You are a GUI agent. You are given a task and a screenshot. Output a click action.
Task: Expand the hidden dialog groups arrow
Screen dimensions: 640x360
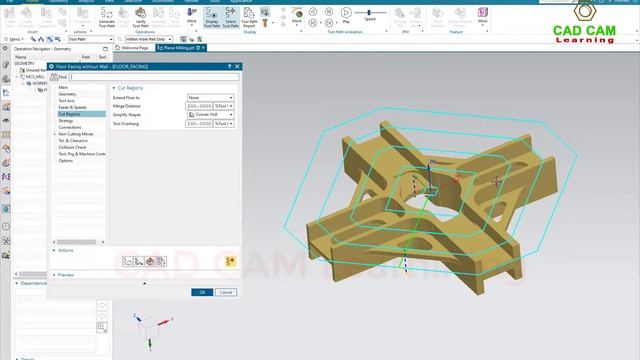[144, 283]
